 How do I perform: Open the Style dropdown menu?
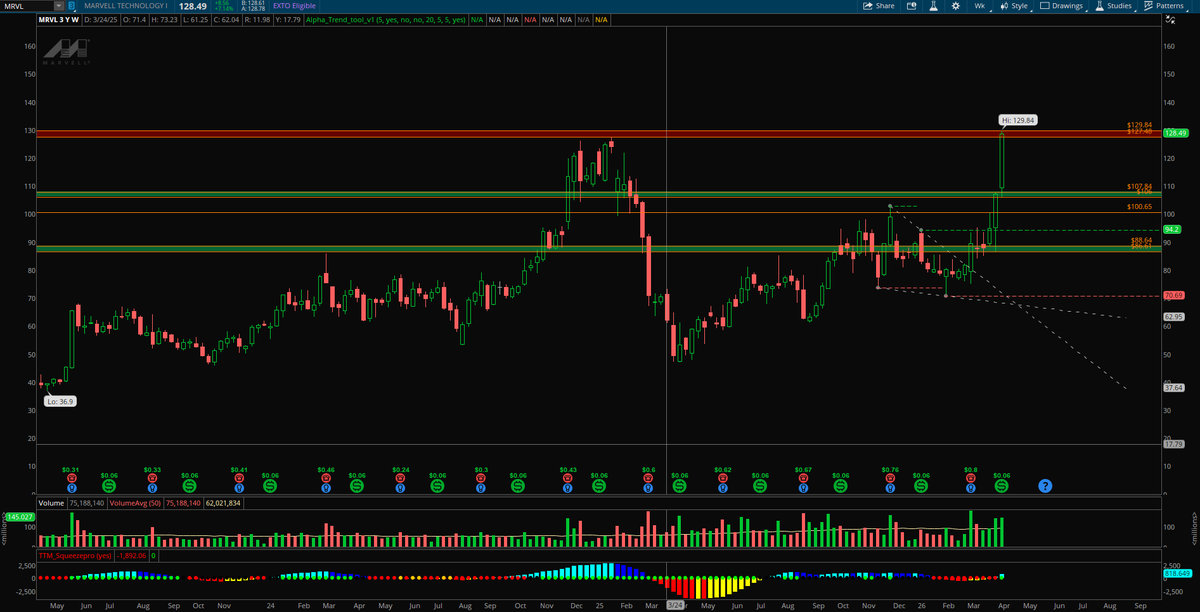[1014, 5]
